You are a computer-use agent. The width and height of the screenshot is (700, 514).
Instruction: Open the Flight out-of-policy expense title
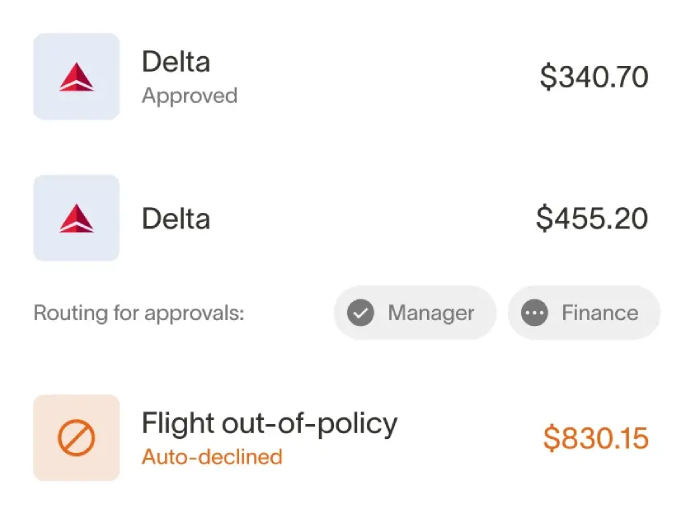tap(269, 423)
